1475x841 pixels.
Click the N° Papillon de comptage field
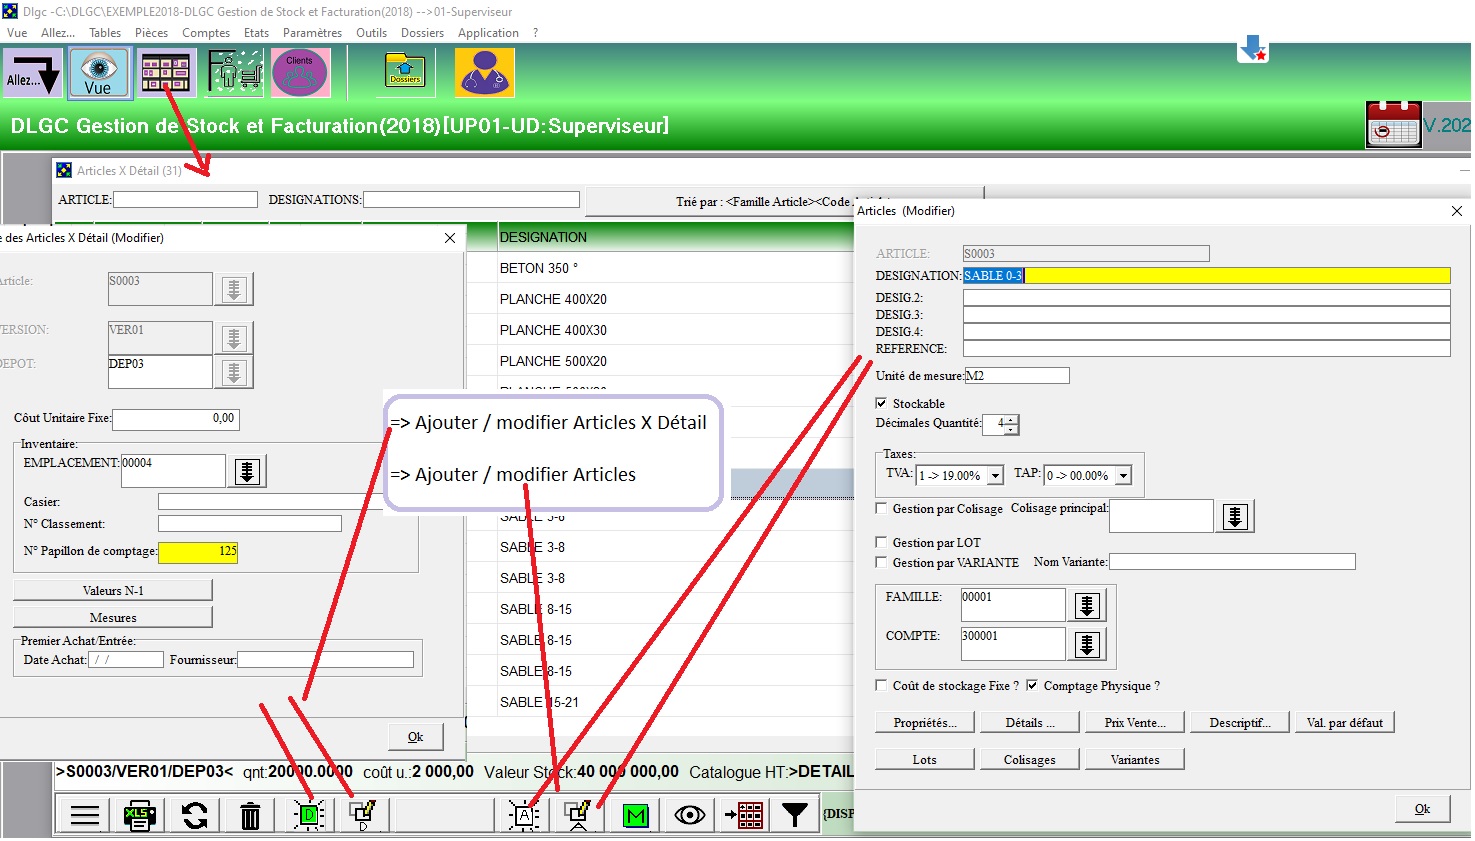[198, 551]
